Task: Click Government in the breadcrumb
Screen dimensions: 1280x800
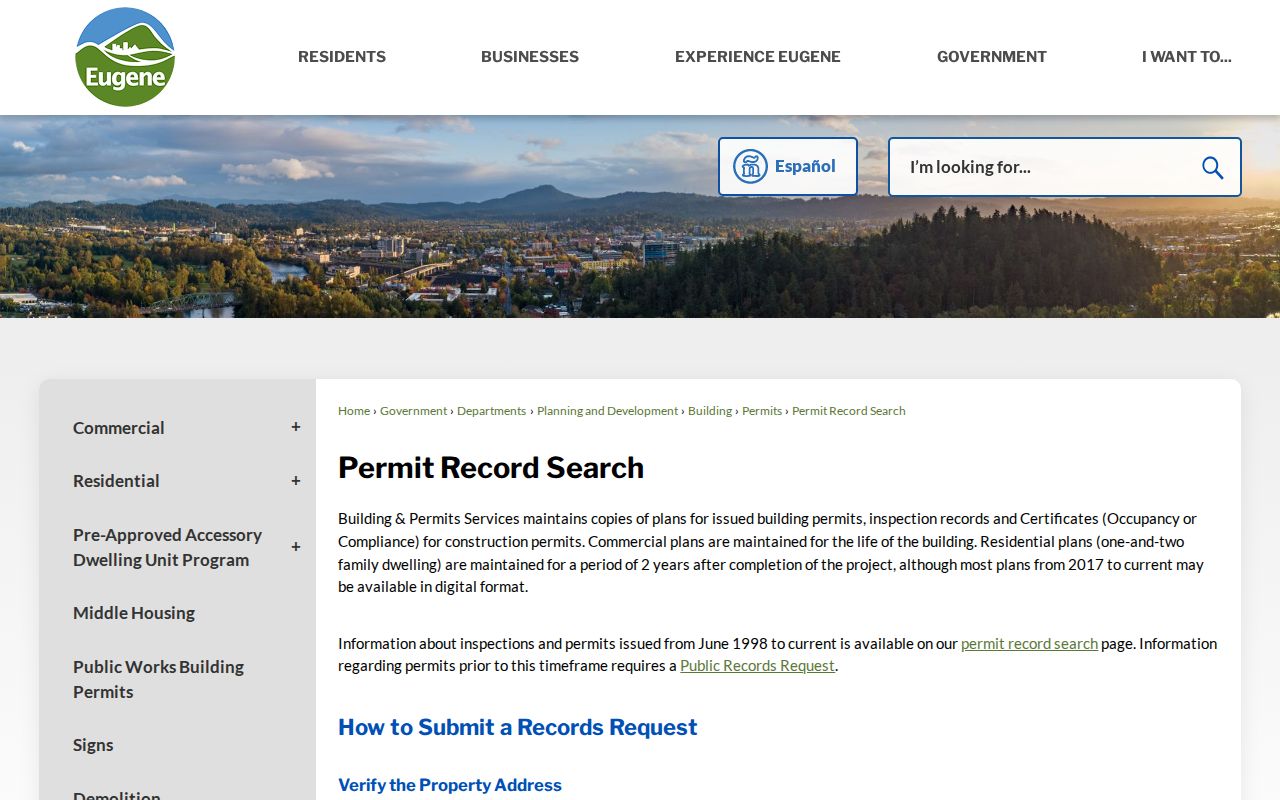Action: pos(413,411)
